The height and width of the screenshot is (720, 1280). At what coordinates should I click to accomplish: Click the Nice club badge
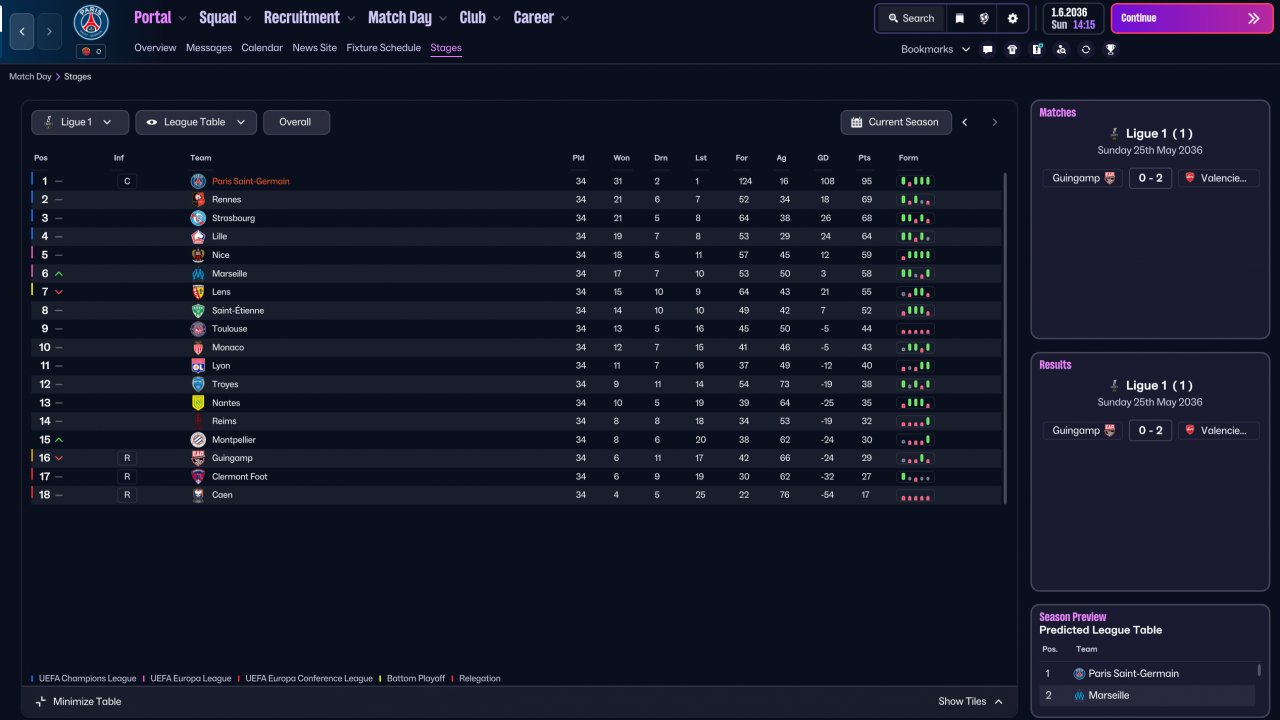(x=198, y=255)
